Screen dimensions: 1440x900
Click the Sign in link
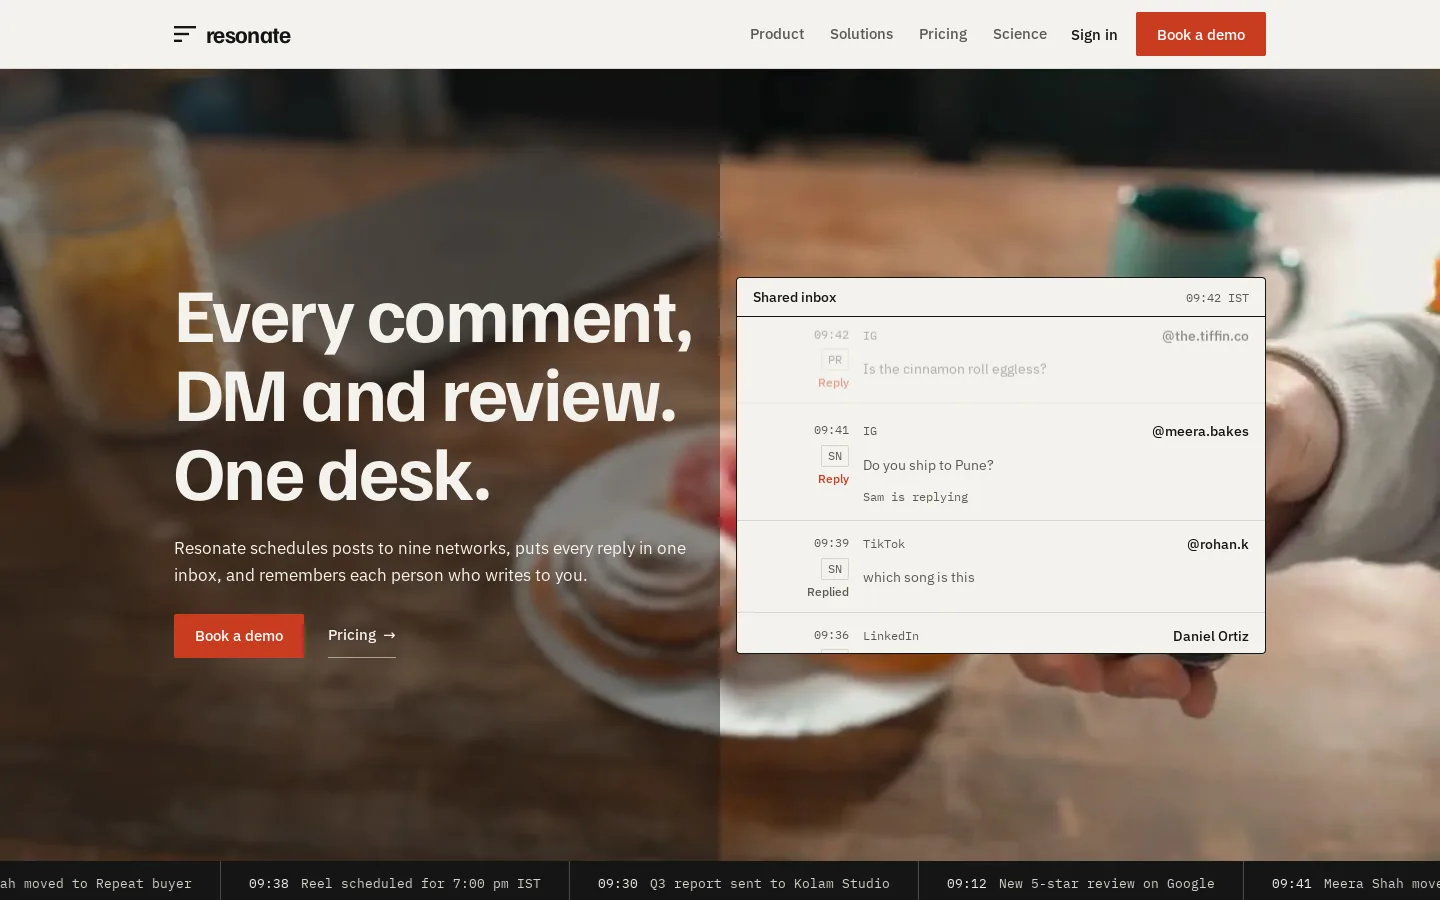1094,35
